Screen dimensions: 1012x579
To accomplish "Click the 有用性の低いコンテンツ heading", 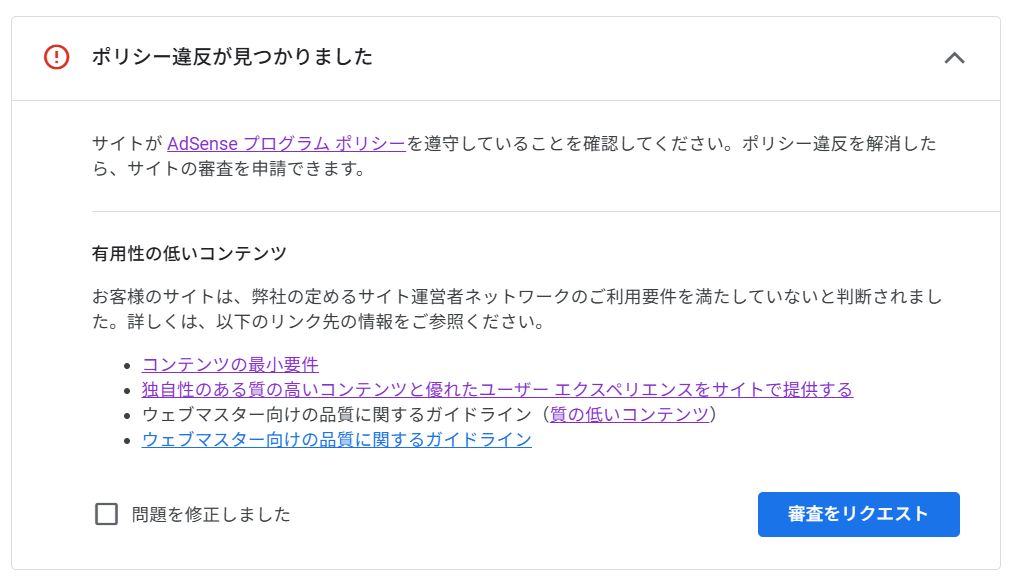I will (x=189, y=253).
